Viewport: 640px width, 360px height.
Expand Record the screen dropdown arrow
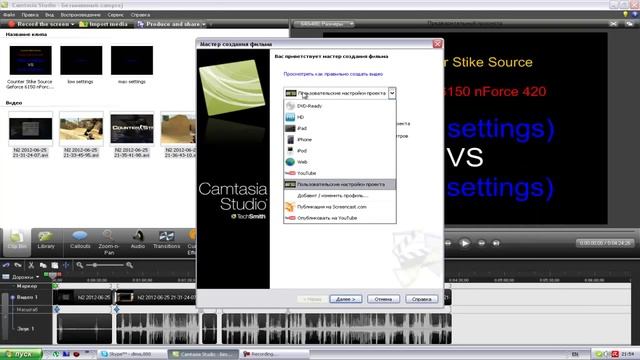[73, 24]
